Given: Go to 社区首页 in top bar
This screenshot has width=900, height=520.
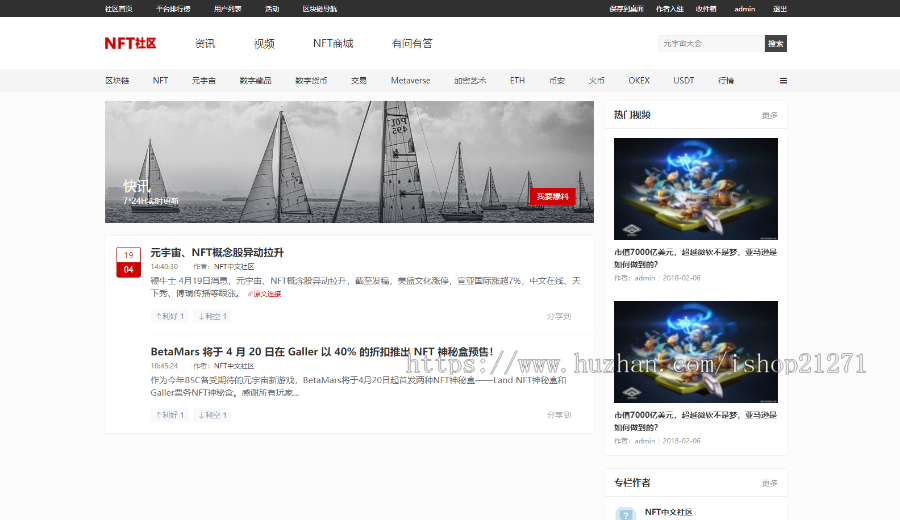Looking at the screenshot, I should pyautogui.click(x=119, y=9).
